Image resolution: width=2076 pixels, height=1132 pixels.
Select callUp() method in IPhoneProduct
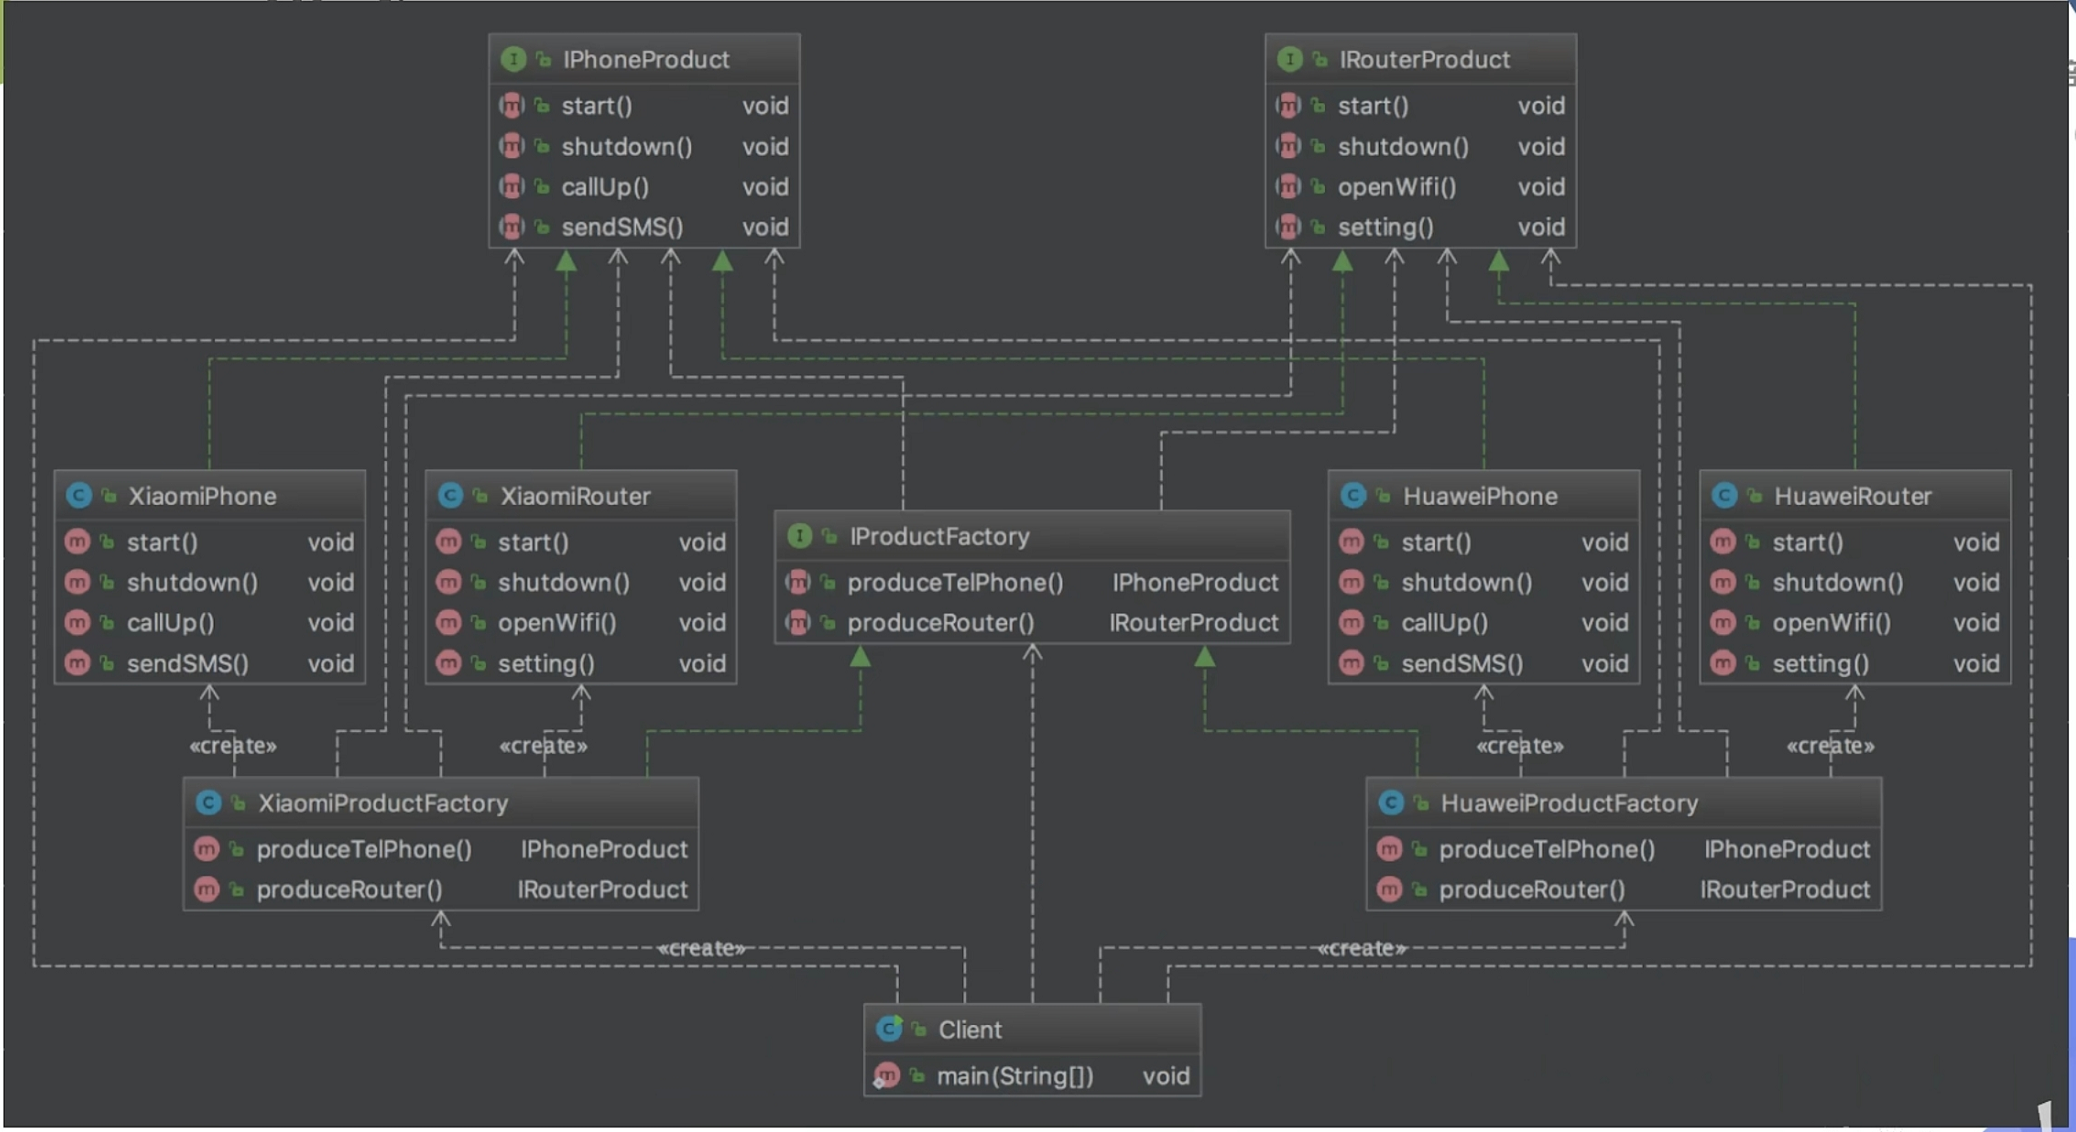tap(605, 187)
